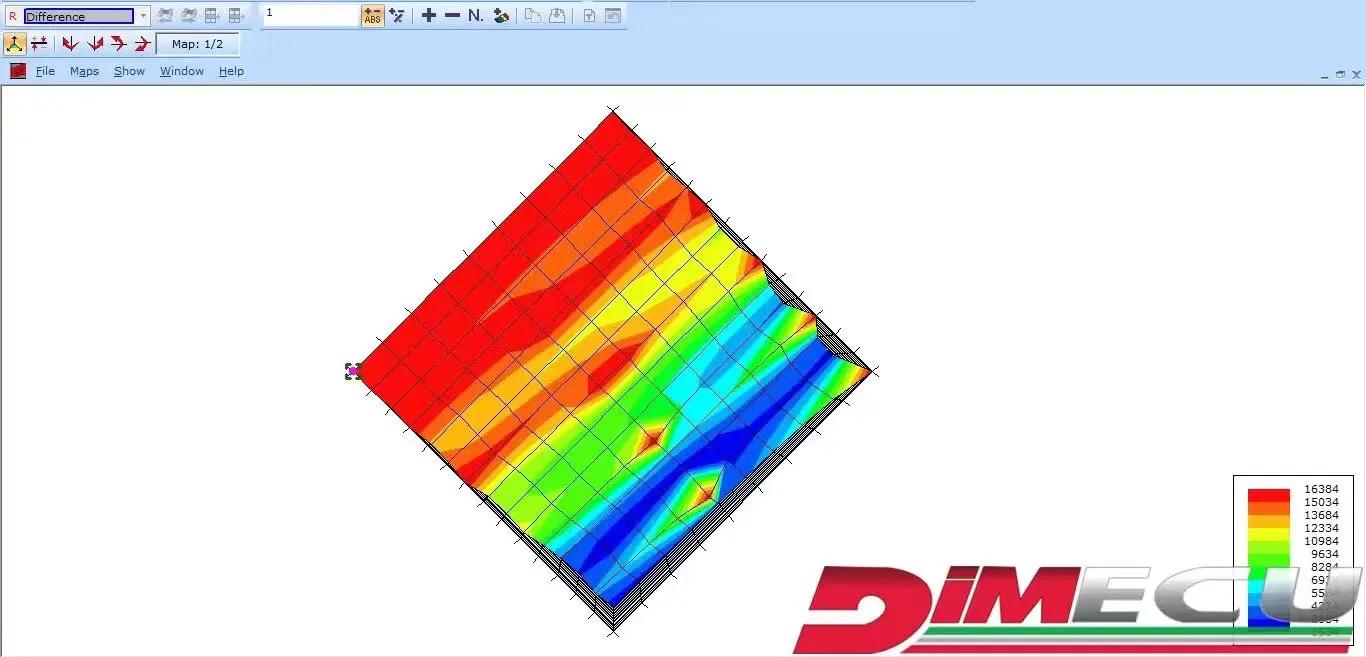Click the red legend swatch at 16384
The image size is (1366, 657).
tap(1269, 495)
